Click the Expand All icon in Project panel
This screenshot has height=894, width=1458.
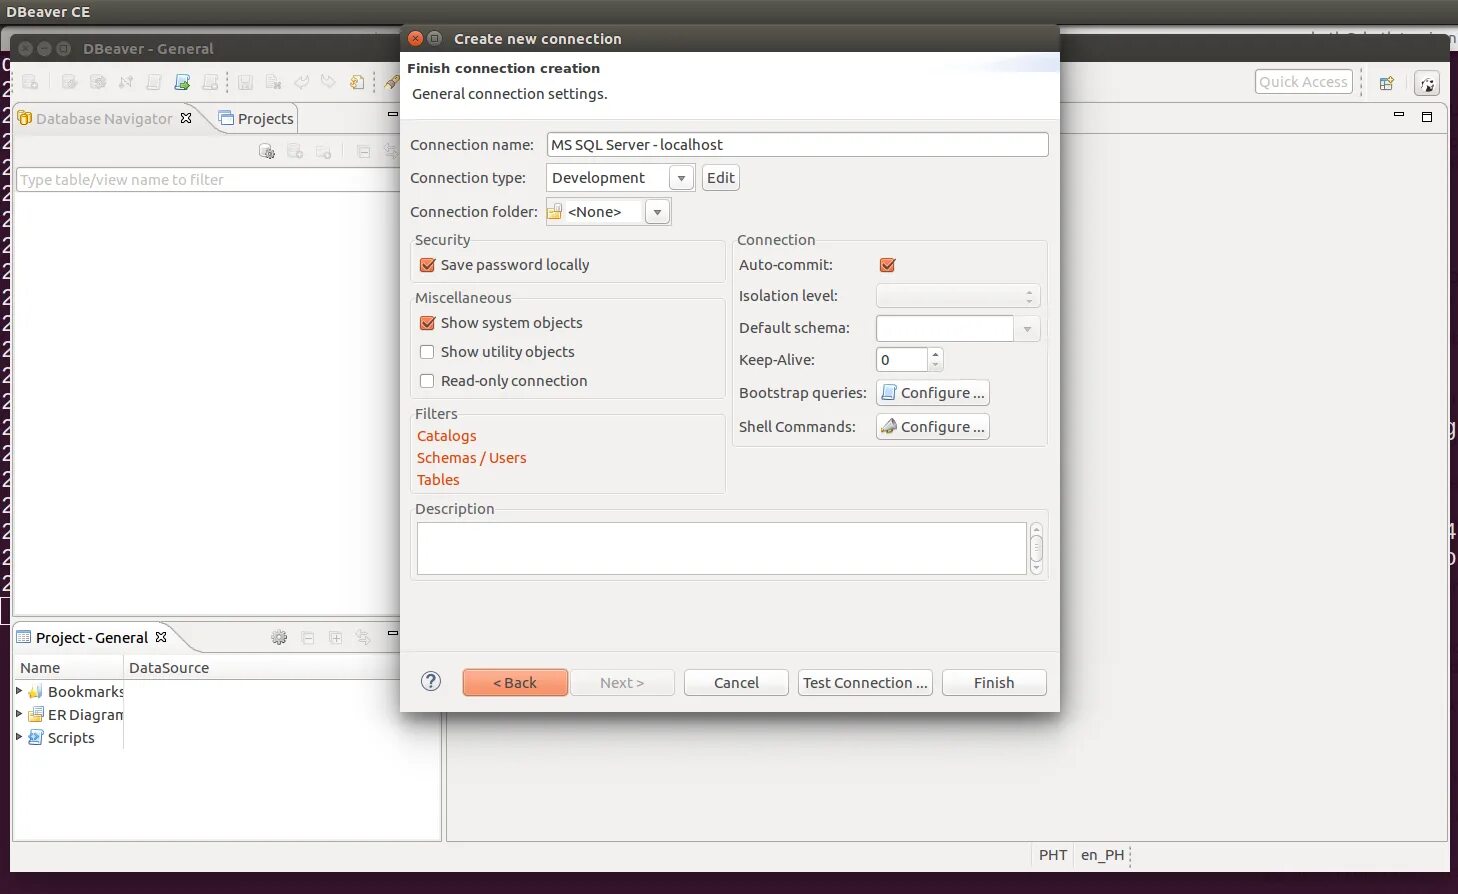pyautogui.click(x=336, y=637)
